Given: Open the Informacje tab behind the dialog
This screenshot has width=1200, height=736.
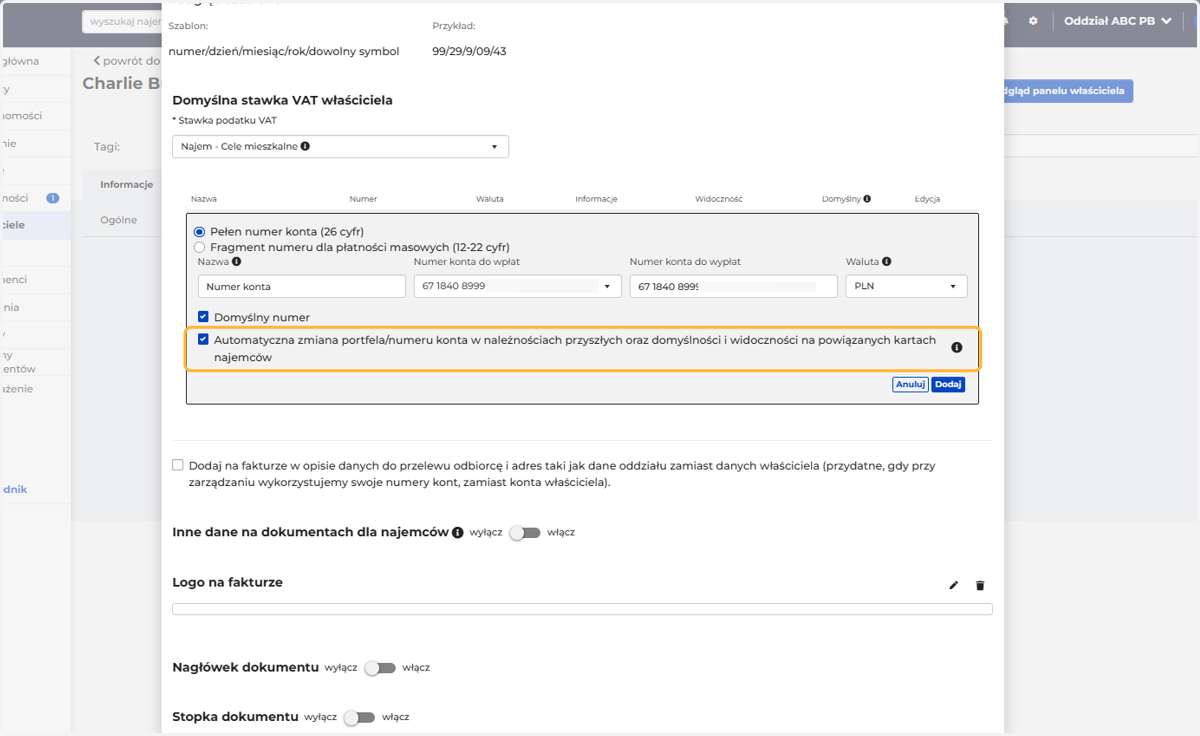Looking at the screenshot, I should click(126, 184).
